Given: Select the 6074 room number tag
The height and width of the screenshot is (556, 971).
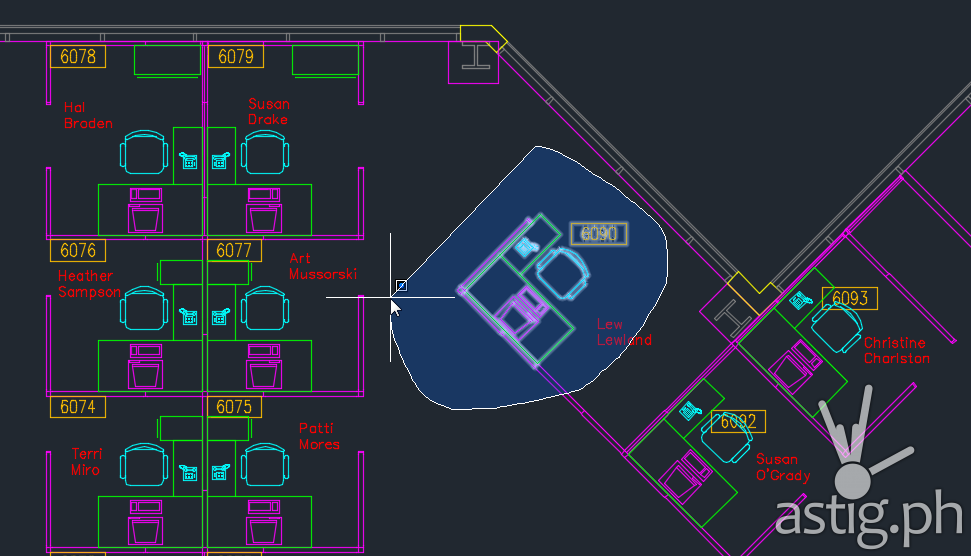Looking at the screenshot, I should [78, 407].
